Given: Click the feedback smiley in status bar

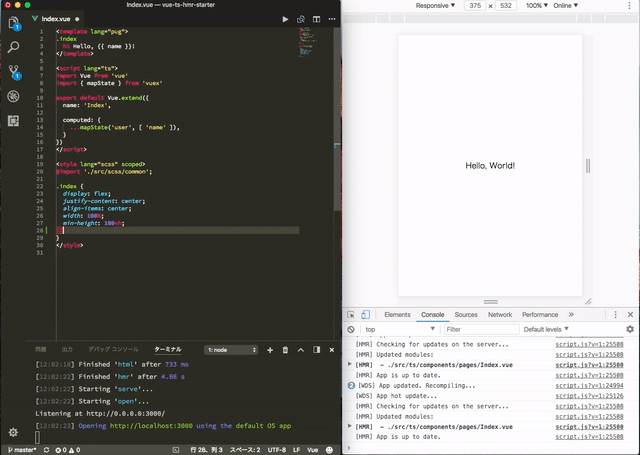Looking at the screenshot, I should pyautogui.click(x=329, y=450).
